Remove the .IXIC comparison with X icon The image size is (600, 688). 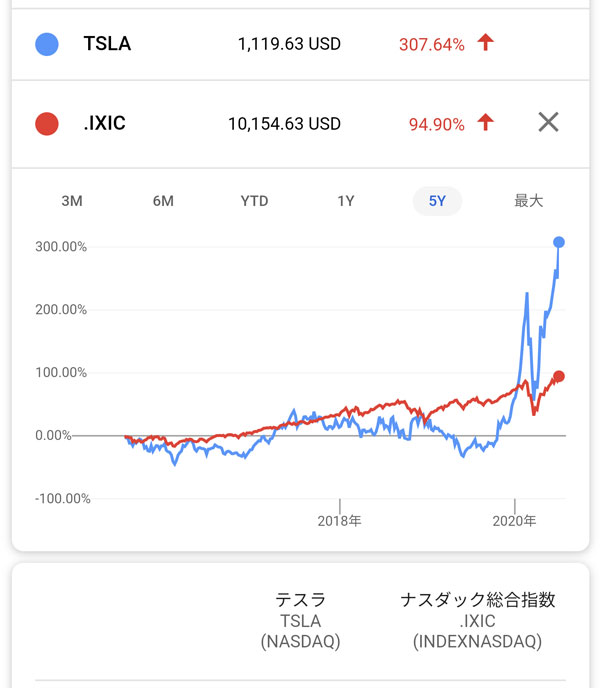(x=548, y=123)
